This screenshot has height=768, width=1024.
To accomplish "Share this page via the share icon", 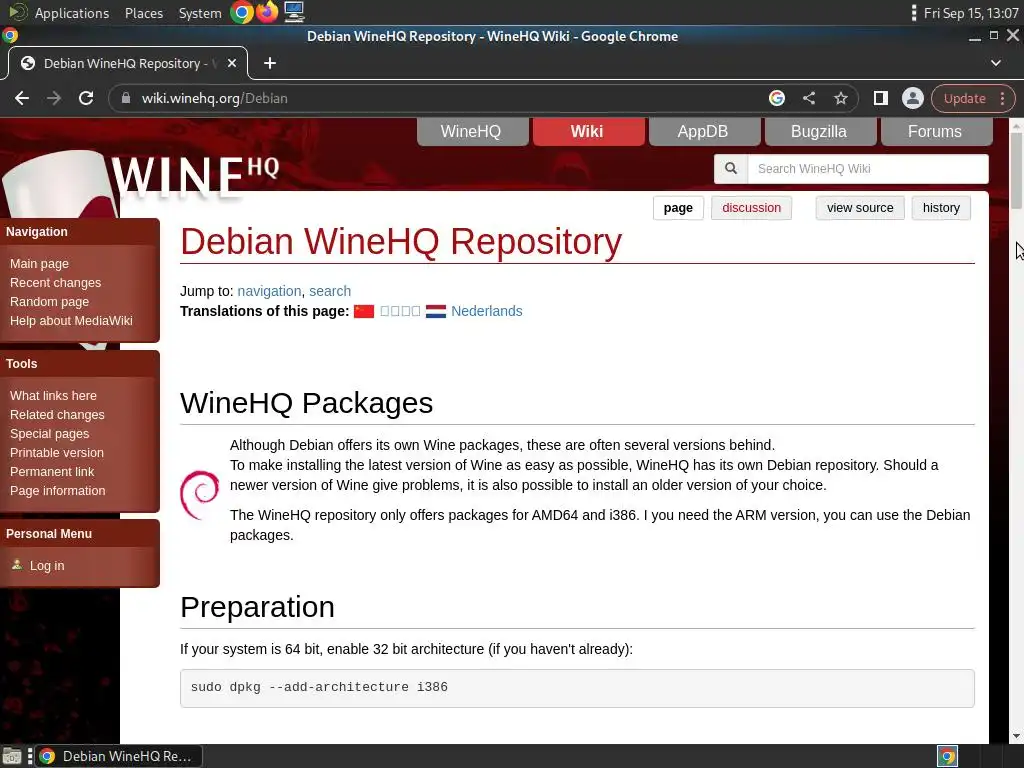I will (x=808, y=98).
